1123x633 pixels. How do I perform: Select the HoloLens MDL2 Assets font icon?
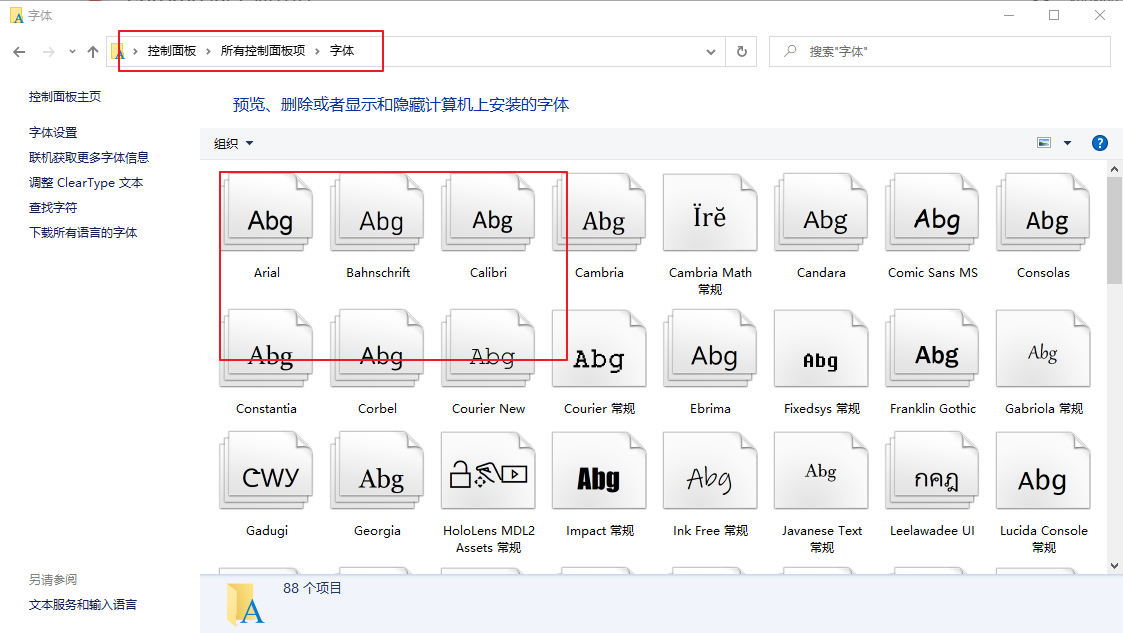(488, 470)
